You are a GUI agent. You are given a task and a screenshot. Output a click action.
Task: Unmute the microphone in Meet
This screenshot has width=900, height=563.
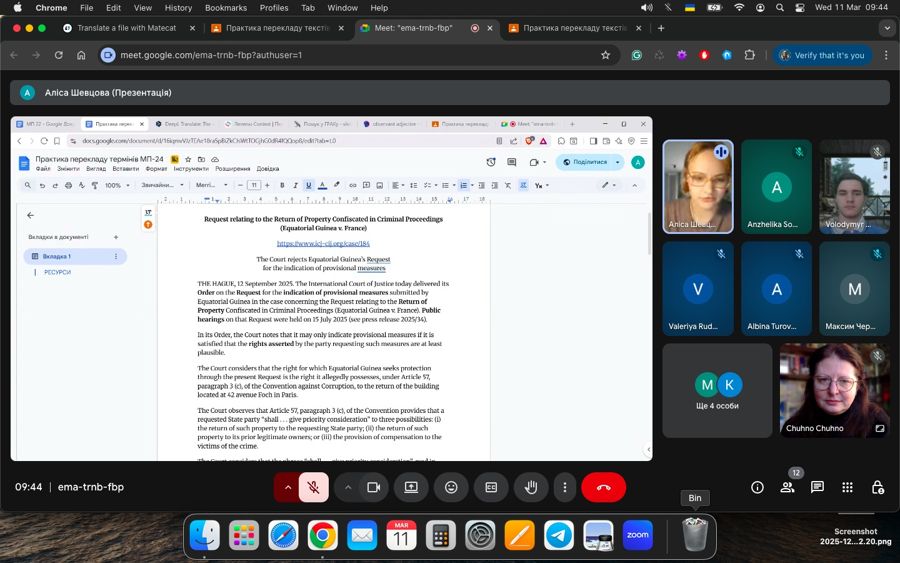tap(313, 487)
